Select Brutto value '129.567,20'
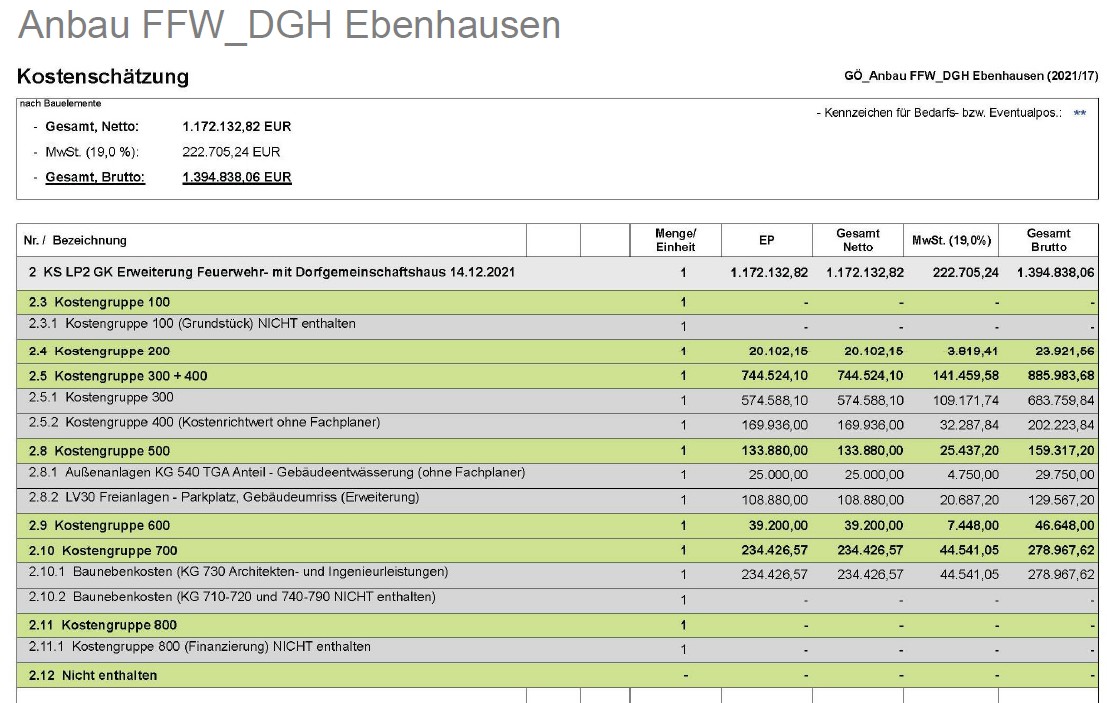The width and height of the screenshot is (1107, 703). pos(1061,500)
